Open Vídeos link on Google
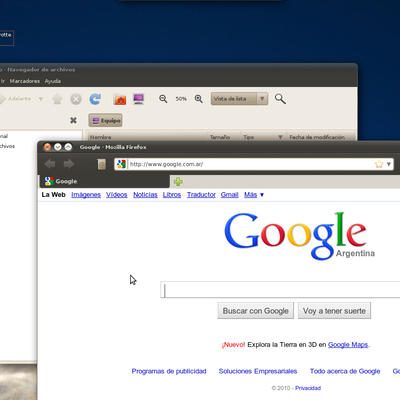The height and width of the screenshot is (400, 400). click(117, 195)
